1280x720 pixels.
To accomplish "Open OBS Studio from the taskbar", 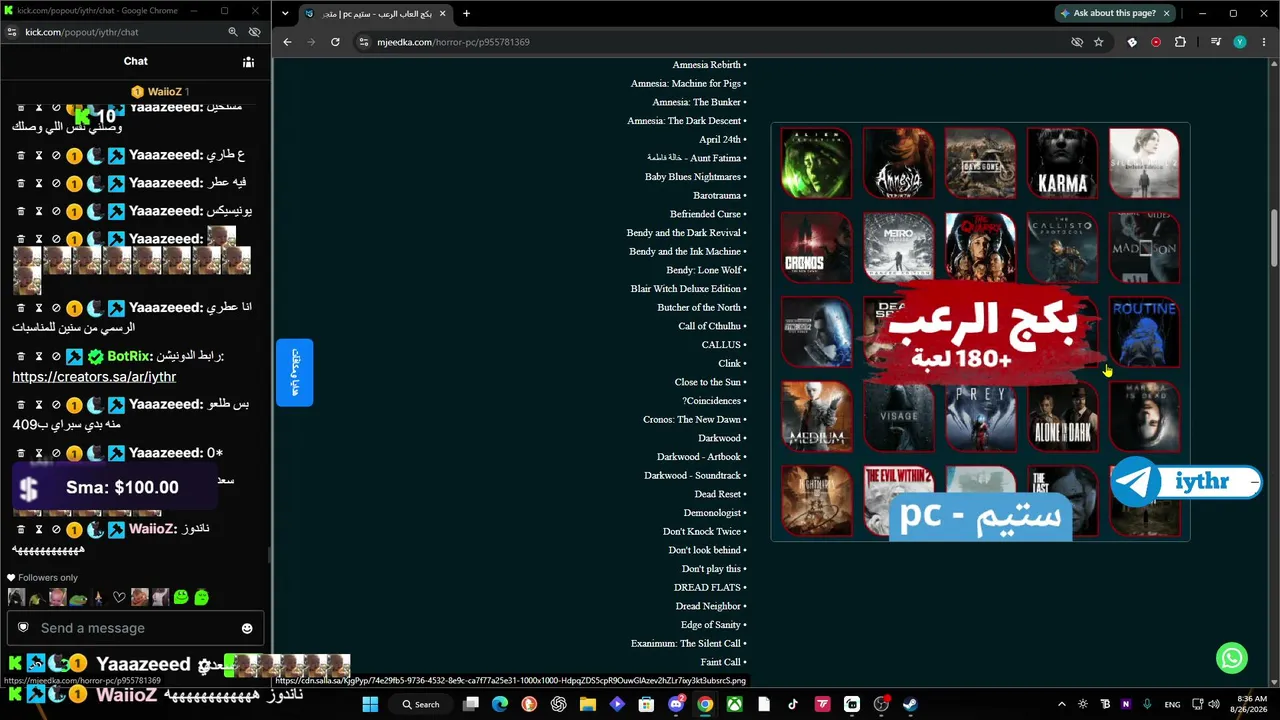I will (x=881, y=704).
